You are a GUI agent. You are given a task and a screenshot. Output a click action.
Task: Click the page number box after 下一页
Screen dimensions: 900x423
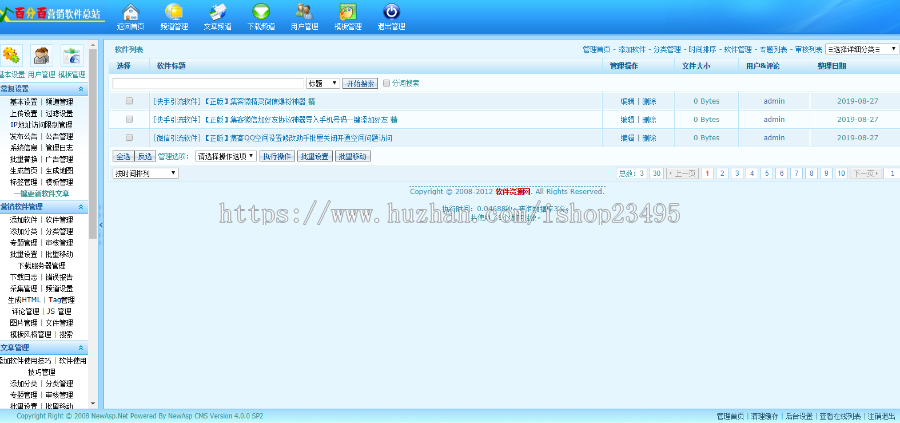(x=891, y=173)
